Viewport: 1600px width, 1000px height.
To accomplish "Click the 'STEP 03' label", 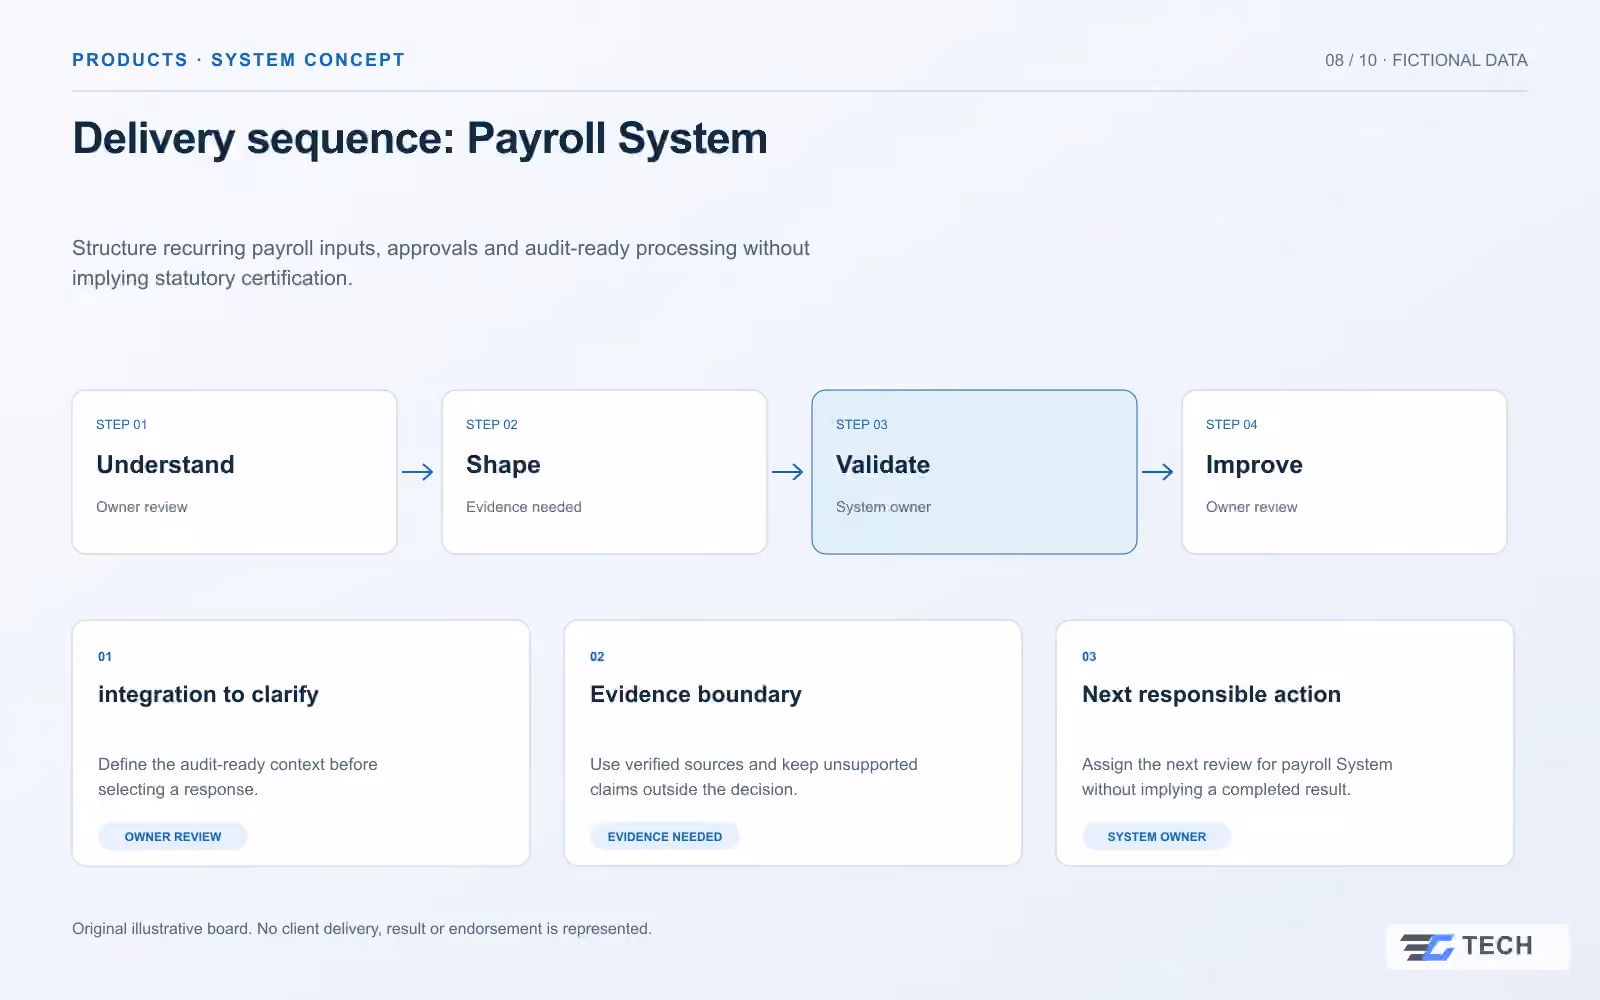I will 862,425.
